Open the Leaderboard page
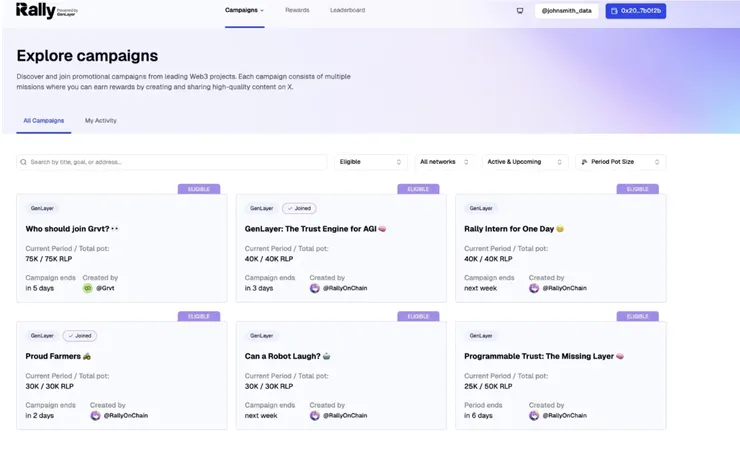Screen dimensions: 740x450 [347, 10]
